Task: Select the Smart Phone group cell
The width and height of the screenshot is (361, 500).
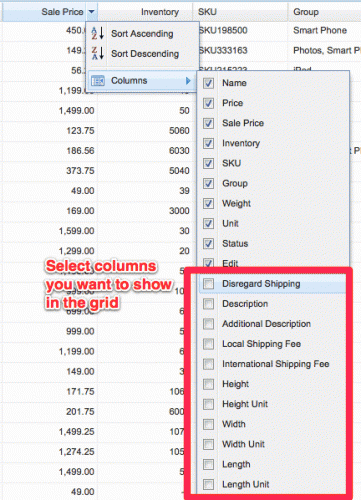Action: click(320, 30)
